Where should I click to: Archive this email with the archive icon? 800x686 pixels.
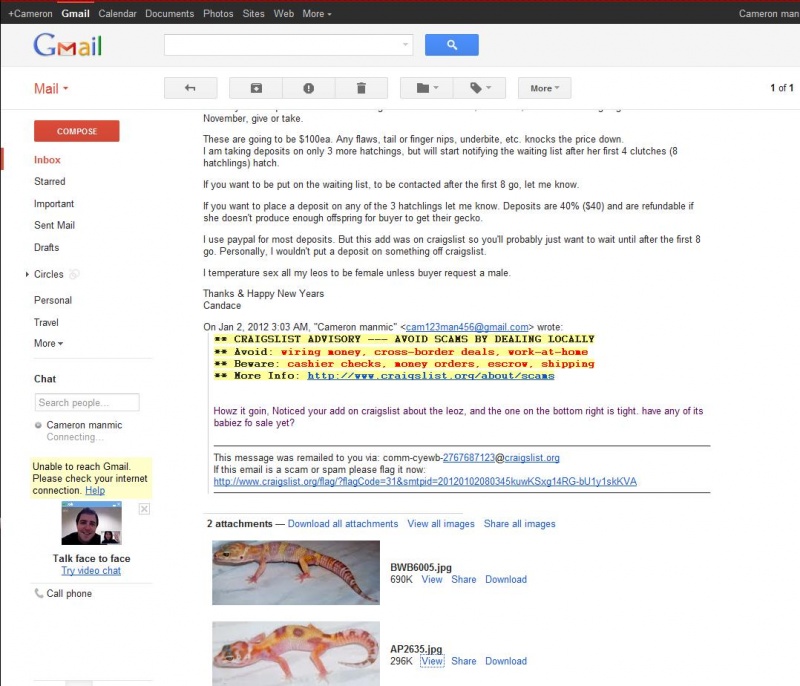pos(256,88)
